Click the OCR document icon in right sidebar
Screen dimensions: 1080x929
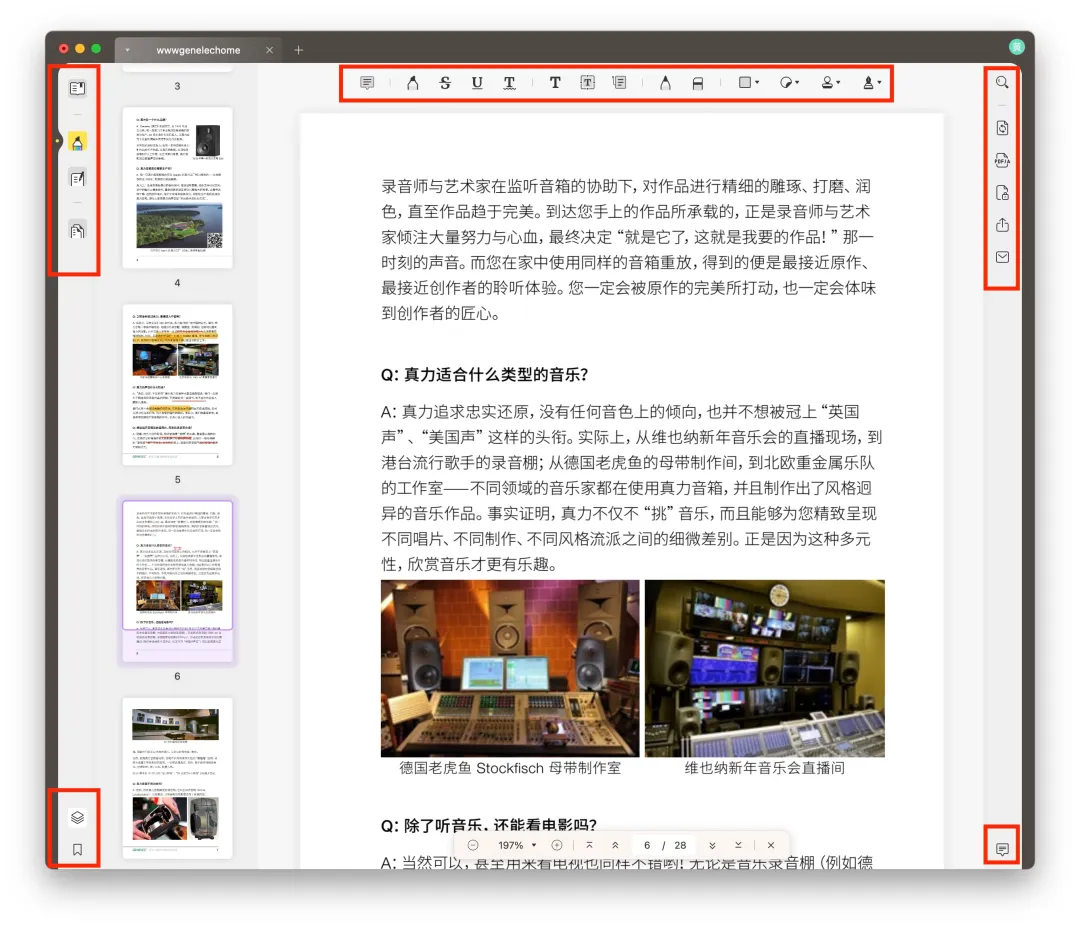click(1002, 127)
